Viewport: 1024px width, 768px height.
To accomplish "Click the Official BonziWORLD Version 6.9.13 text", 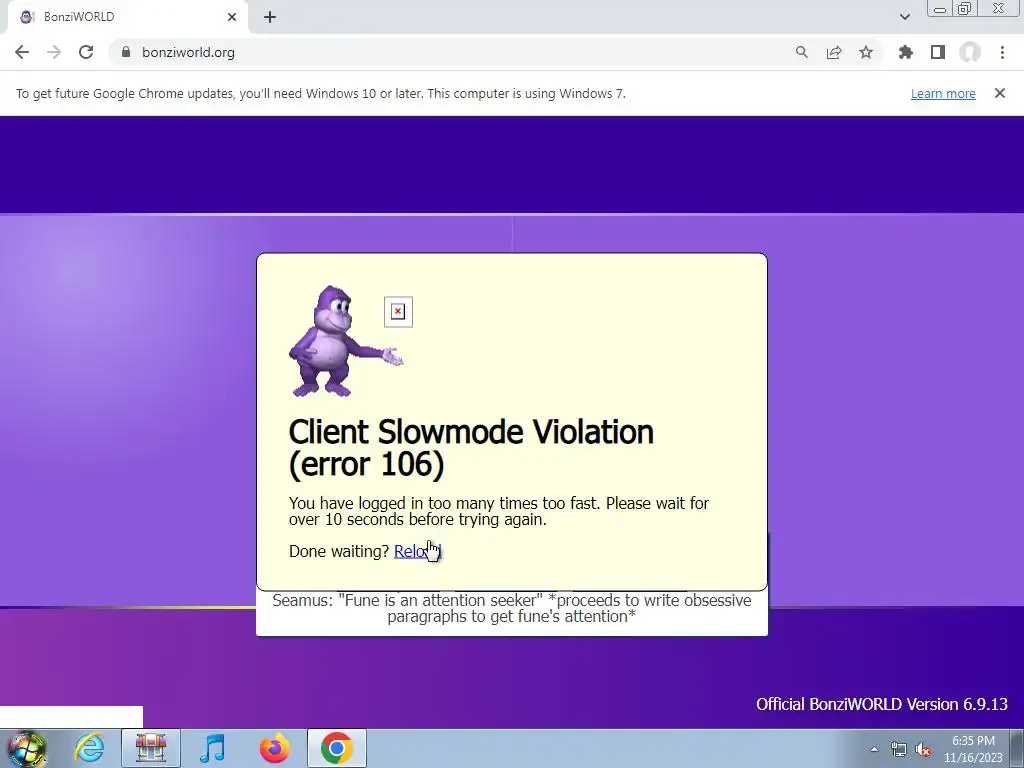I will (x=882, y=704).
